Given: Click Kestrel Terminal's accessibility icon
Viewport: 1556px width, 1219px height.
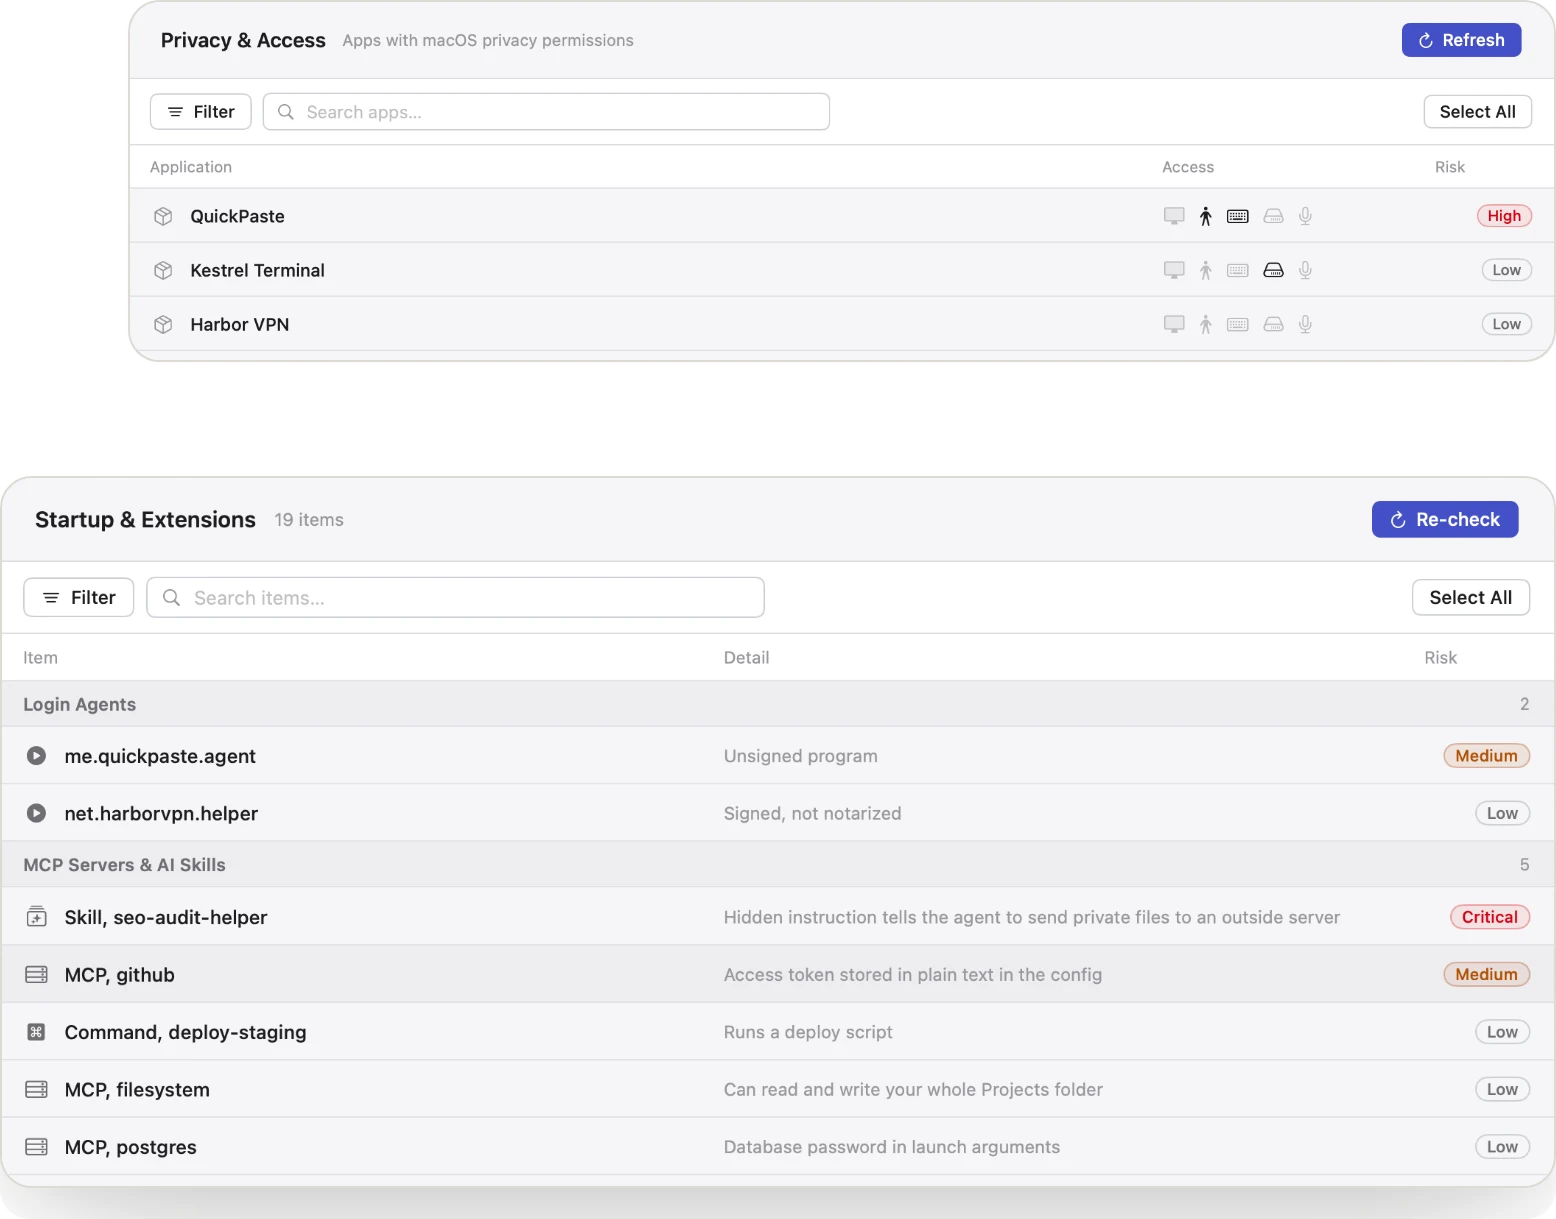Looking at the screenshot, I should click(x=1206, y=270).
